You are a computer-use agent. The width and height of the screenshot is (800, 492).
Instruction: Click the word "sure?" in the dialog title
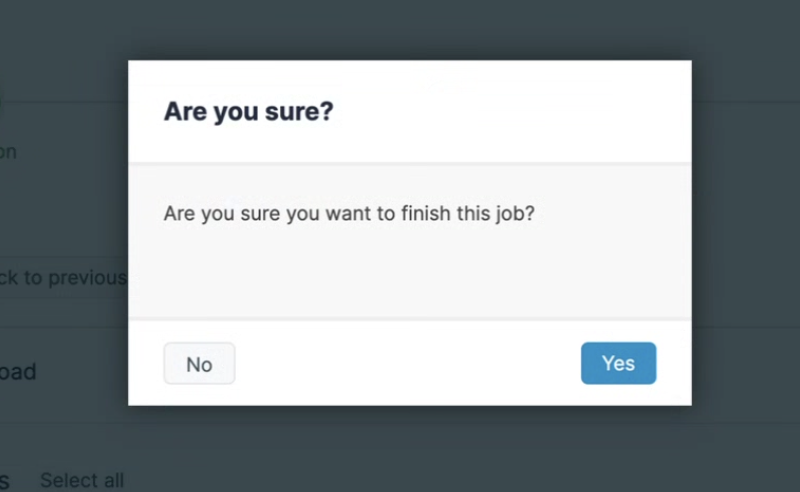(x=299, y=111)
